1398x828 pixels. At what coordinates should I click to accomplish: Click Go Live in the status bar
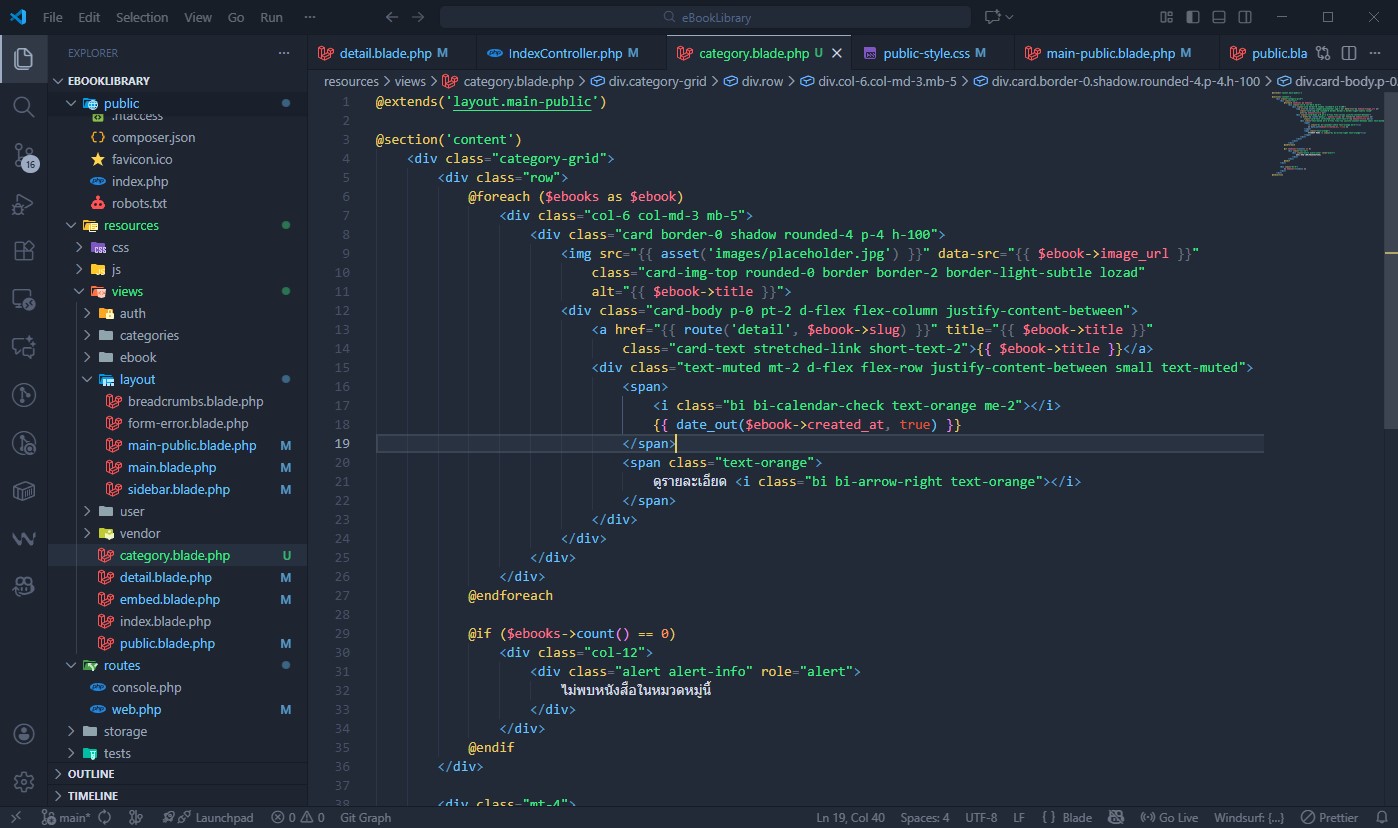point(1169,817)
